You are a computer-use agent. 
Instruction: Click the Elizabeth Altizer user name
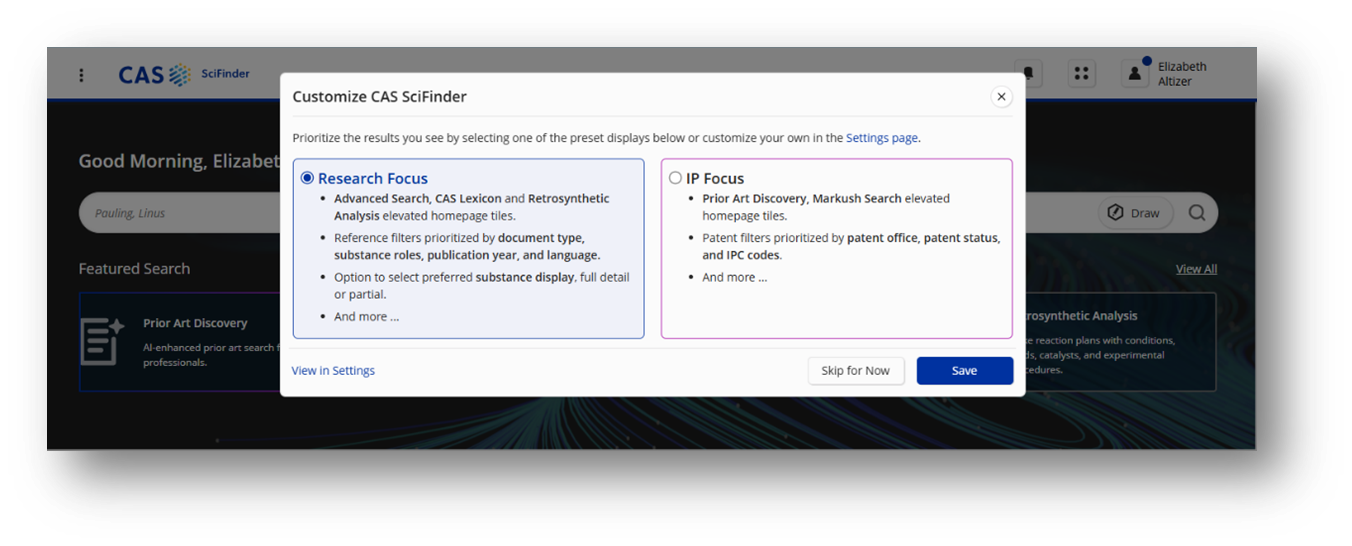(x=1182, y=74)
